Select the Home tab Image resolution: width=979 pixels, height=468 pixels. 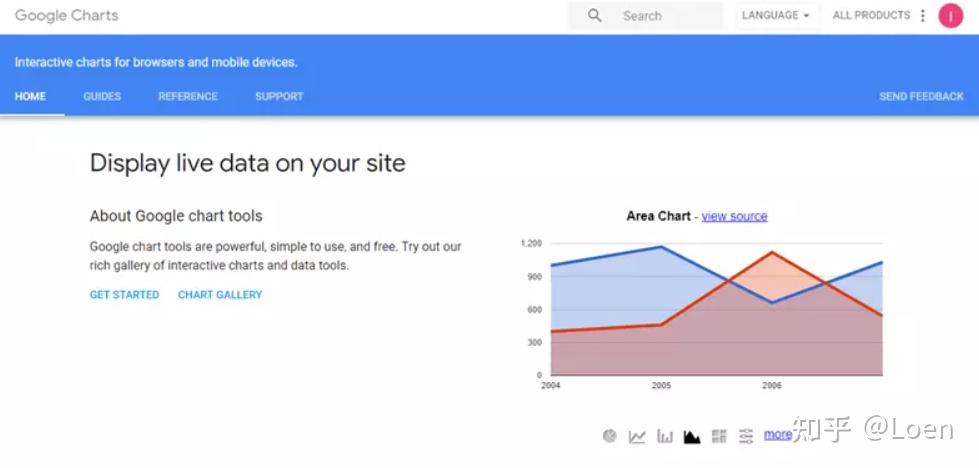(x=31, y=97)
